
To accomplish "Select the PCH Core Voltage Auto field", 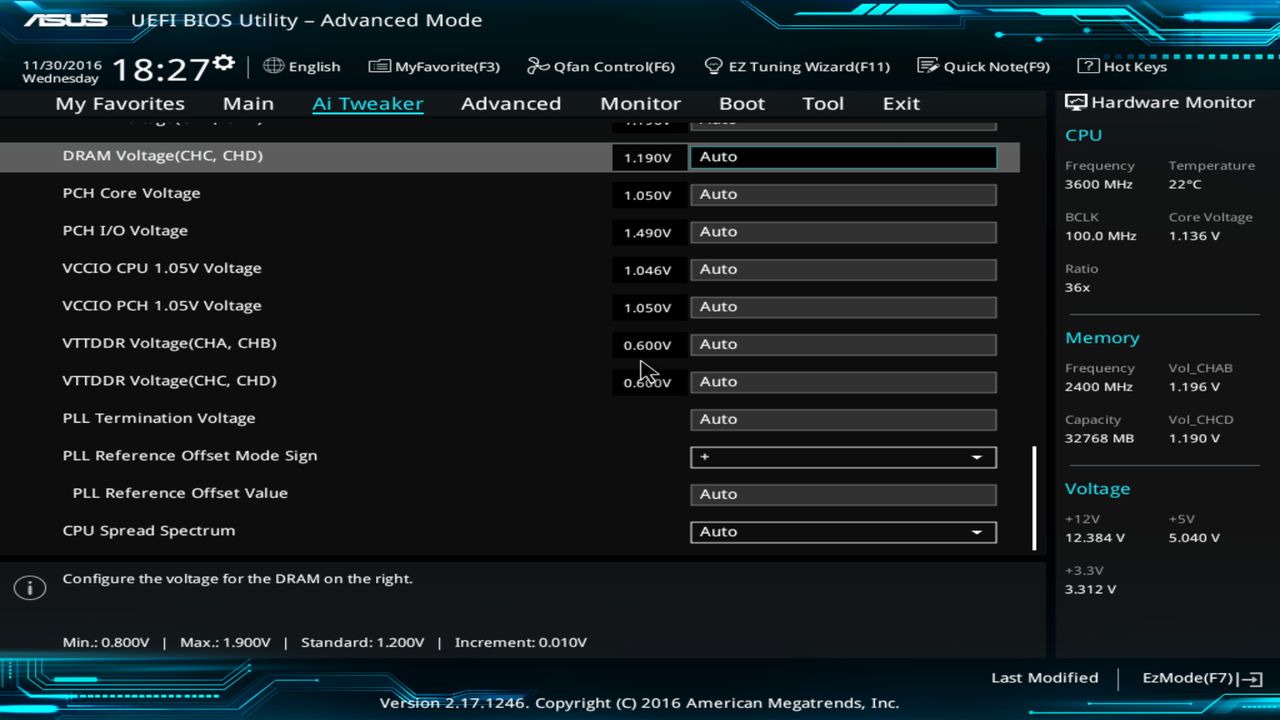I will coord(842,194).
